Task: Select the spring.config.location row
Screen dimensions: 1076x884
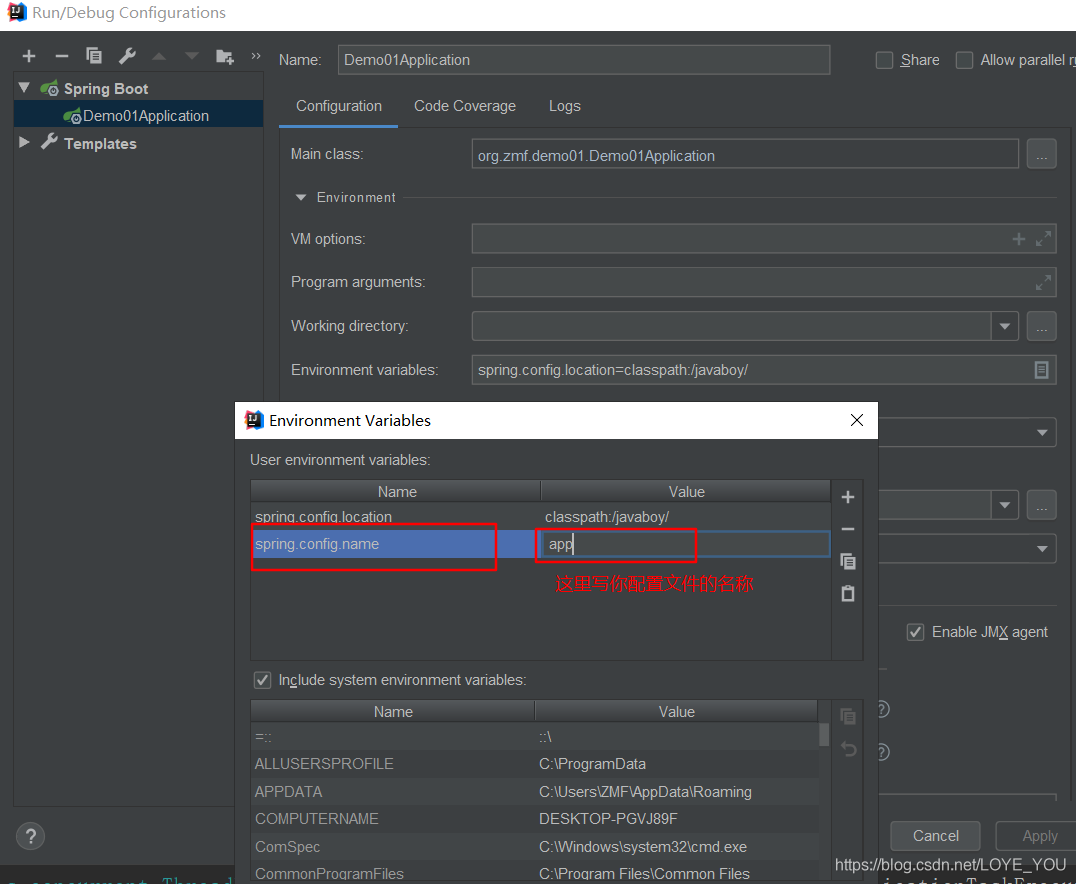Action: pyautogui.click(x=540, y=517)
